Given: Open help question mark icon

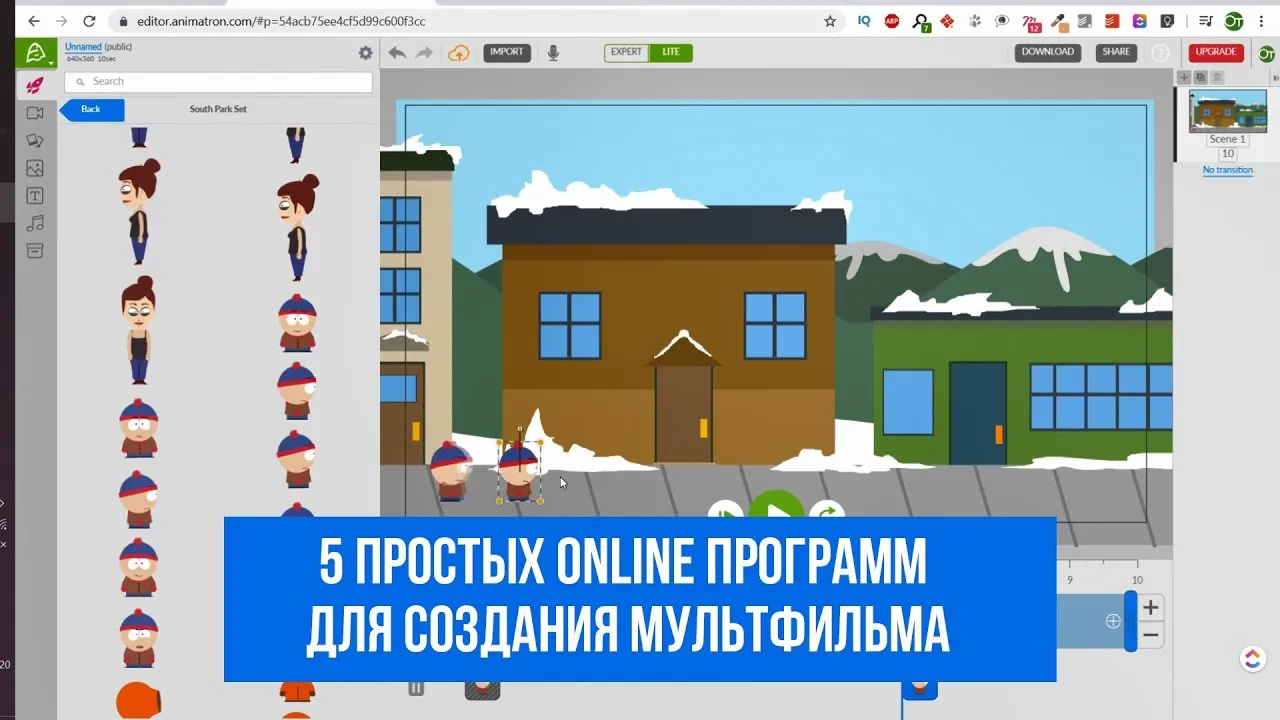Looking at the screenshot, I should point(1160,53).
